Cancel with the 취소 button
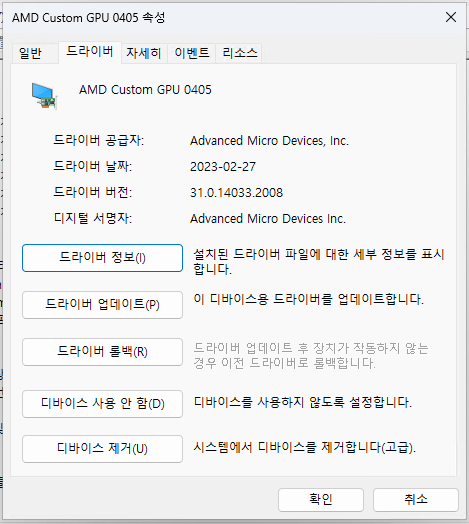 coord(416,499)
